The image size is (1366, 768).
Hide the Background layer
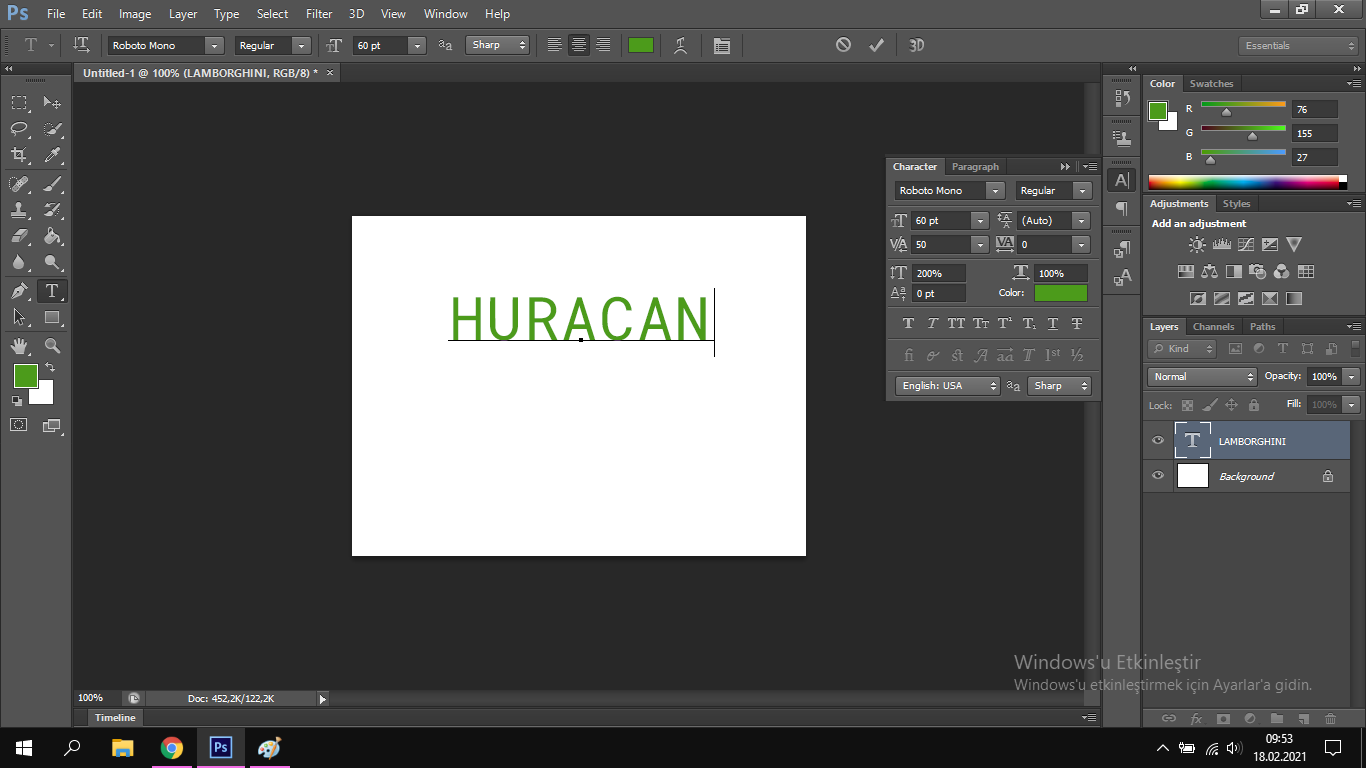1158,476
